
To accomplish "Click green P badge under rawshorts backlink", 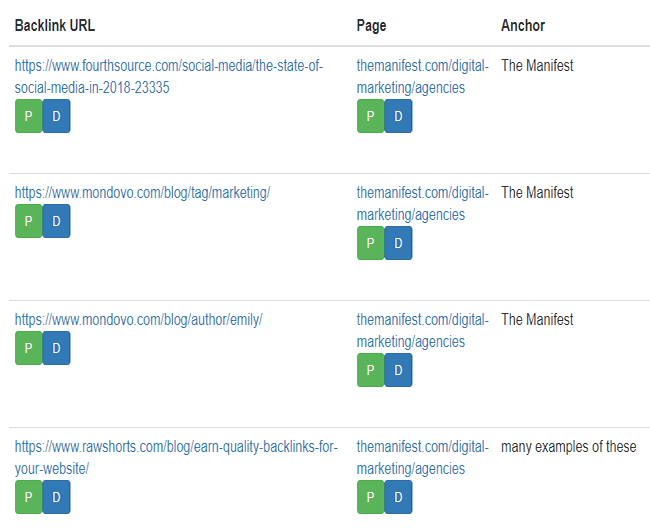I will coord(29,497).
